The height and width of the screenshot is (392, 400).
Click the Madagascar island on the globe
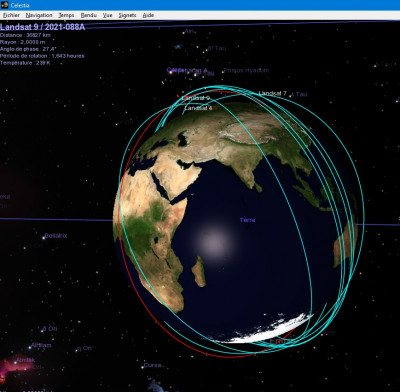[x=199, y=271]
